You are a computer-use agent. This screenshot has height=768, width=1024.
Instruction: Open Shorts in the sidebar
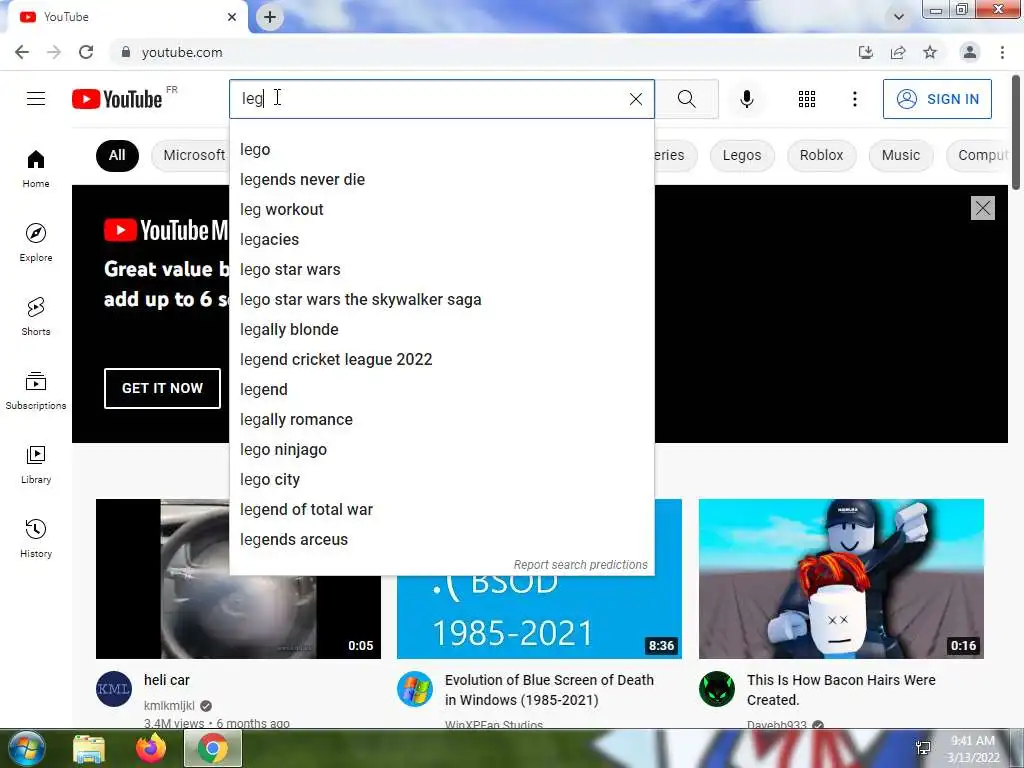point(36,316)
